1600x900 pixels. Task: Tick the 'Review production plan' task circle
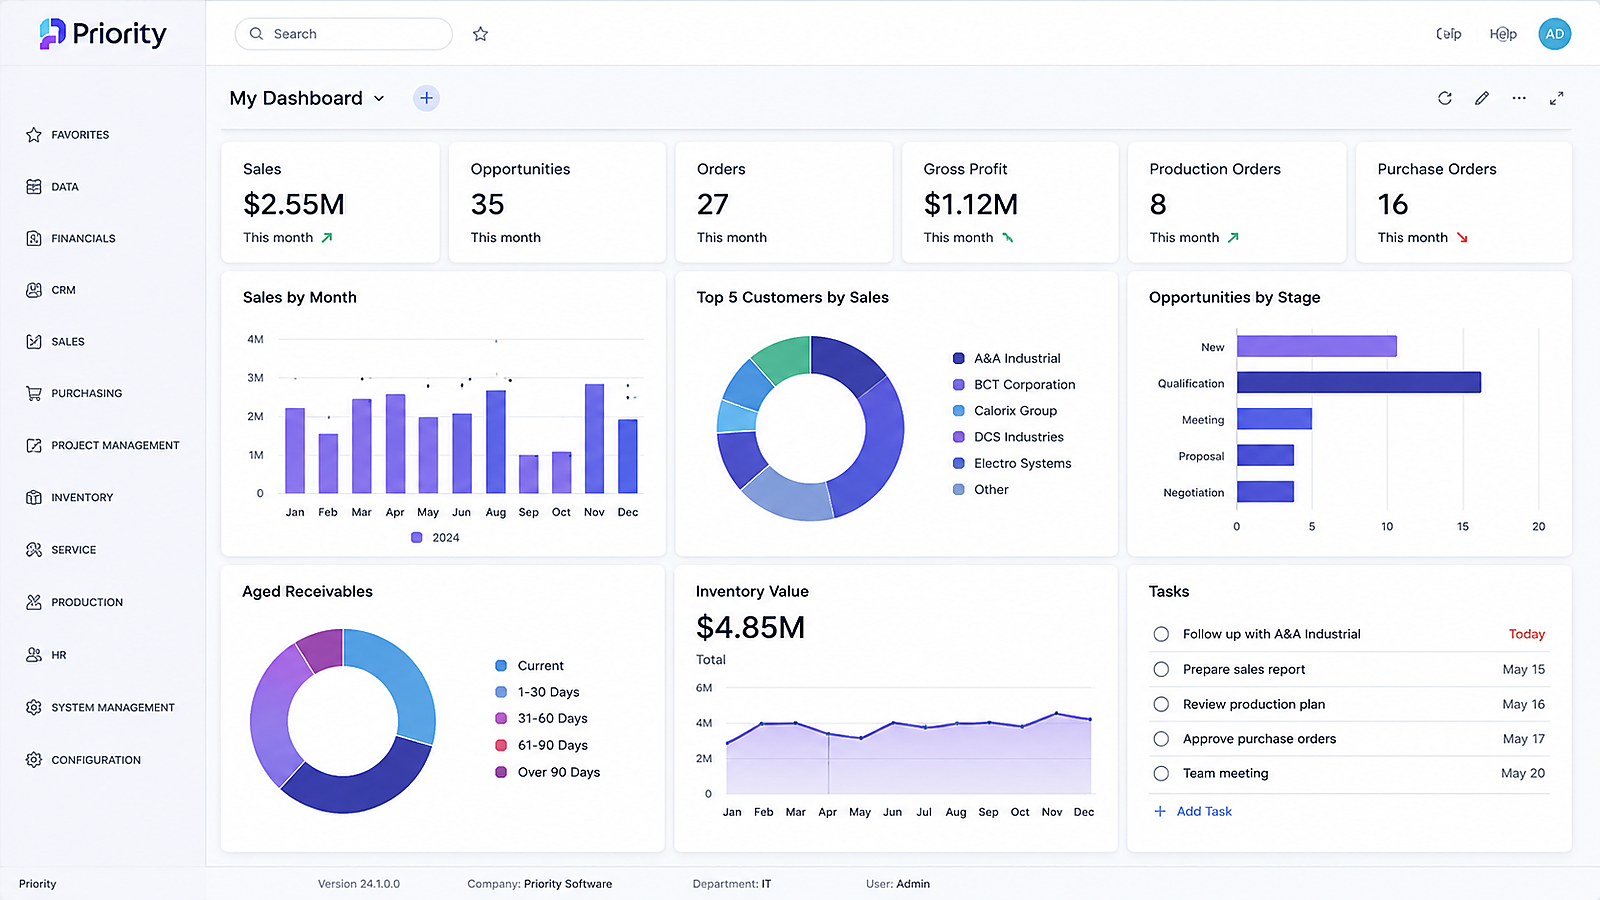[x=1161, y=704]
